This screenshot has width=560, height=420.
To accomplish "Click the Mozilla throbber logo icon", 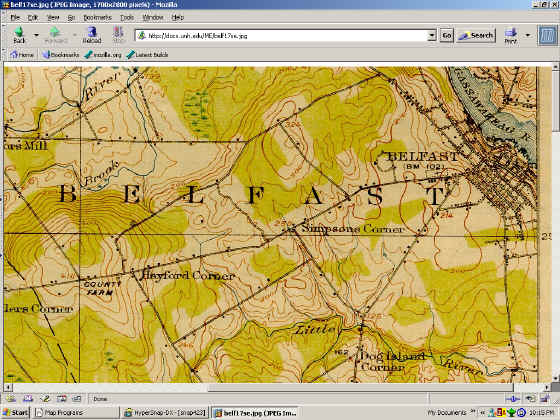I will pyautogui.click(x=548, y=35).
